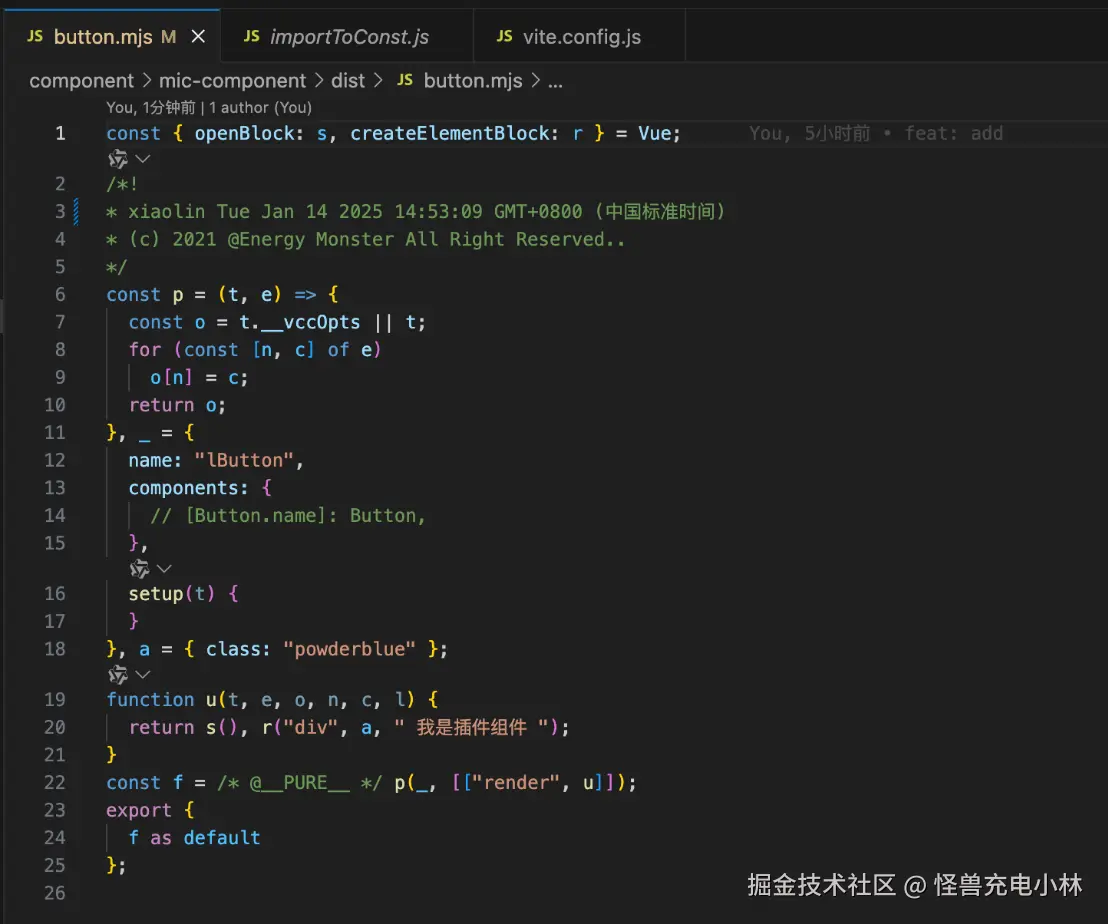Viewport: 1108px width, 924px height.
Task: Click the JS file icon on importToConst.js tab
Action: point(252,36)
